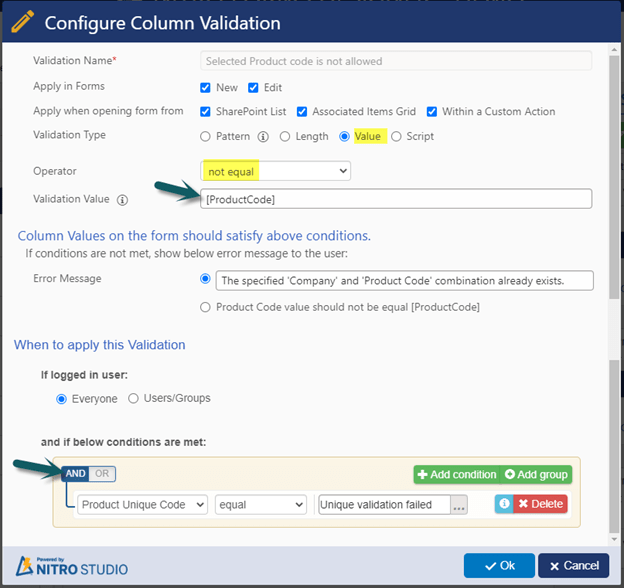Click the scrollbar up arrow
The image size is (624, 588).
click(x=614, y=50)
